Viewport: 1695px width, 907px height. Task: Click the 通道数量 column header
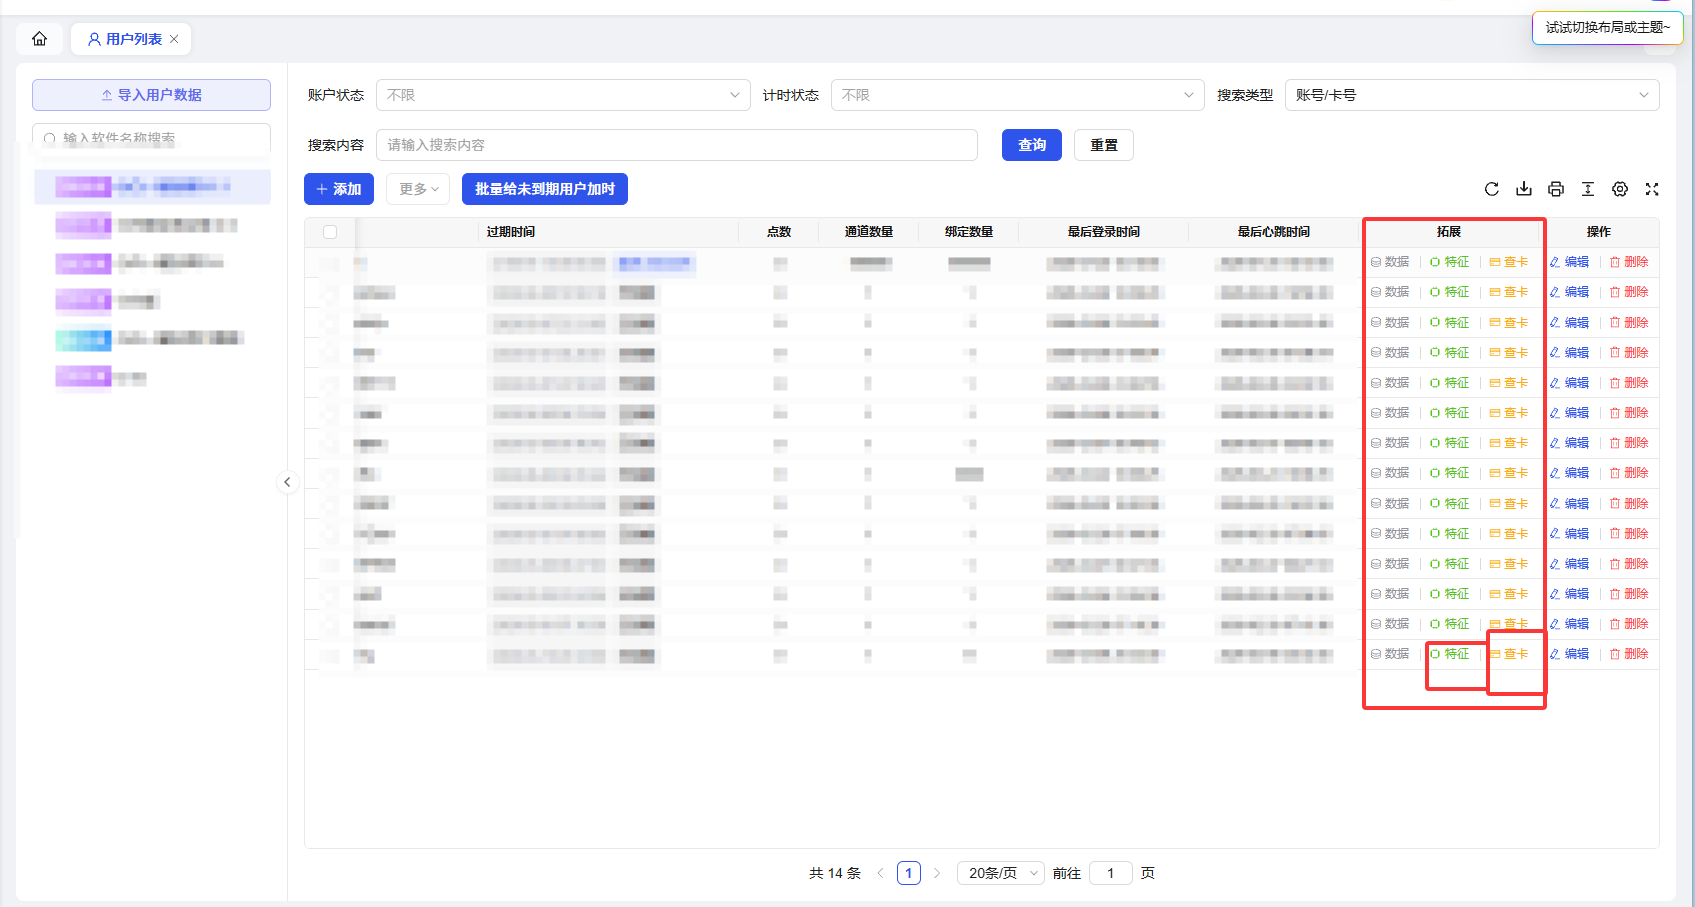pos(869,232)
